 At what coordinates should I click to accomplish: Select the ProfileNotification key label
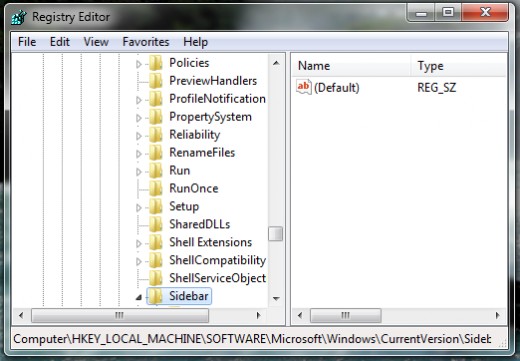[217, 99]
